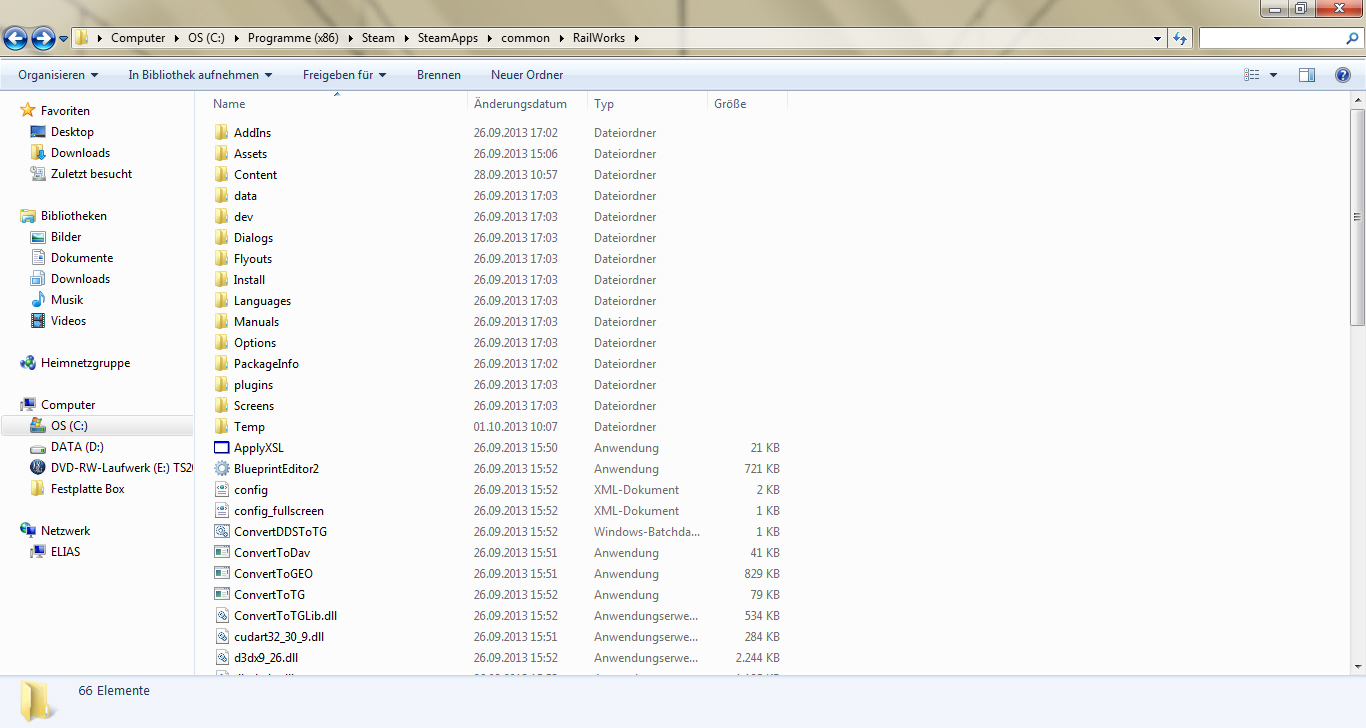Select the config XML file icon

[222, 490]
